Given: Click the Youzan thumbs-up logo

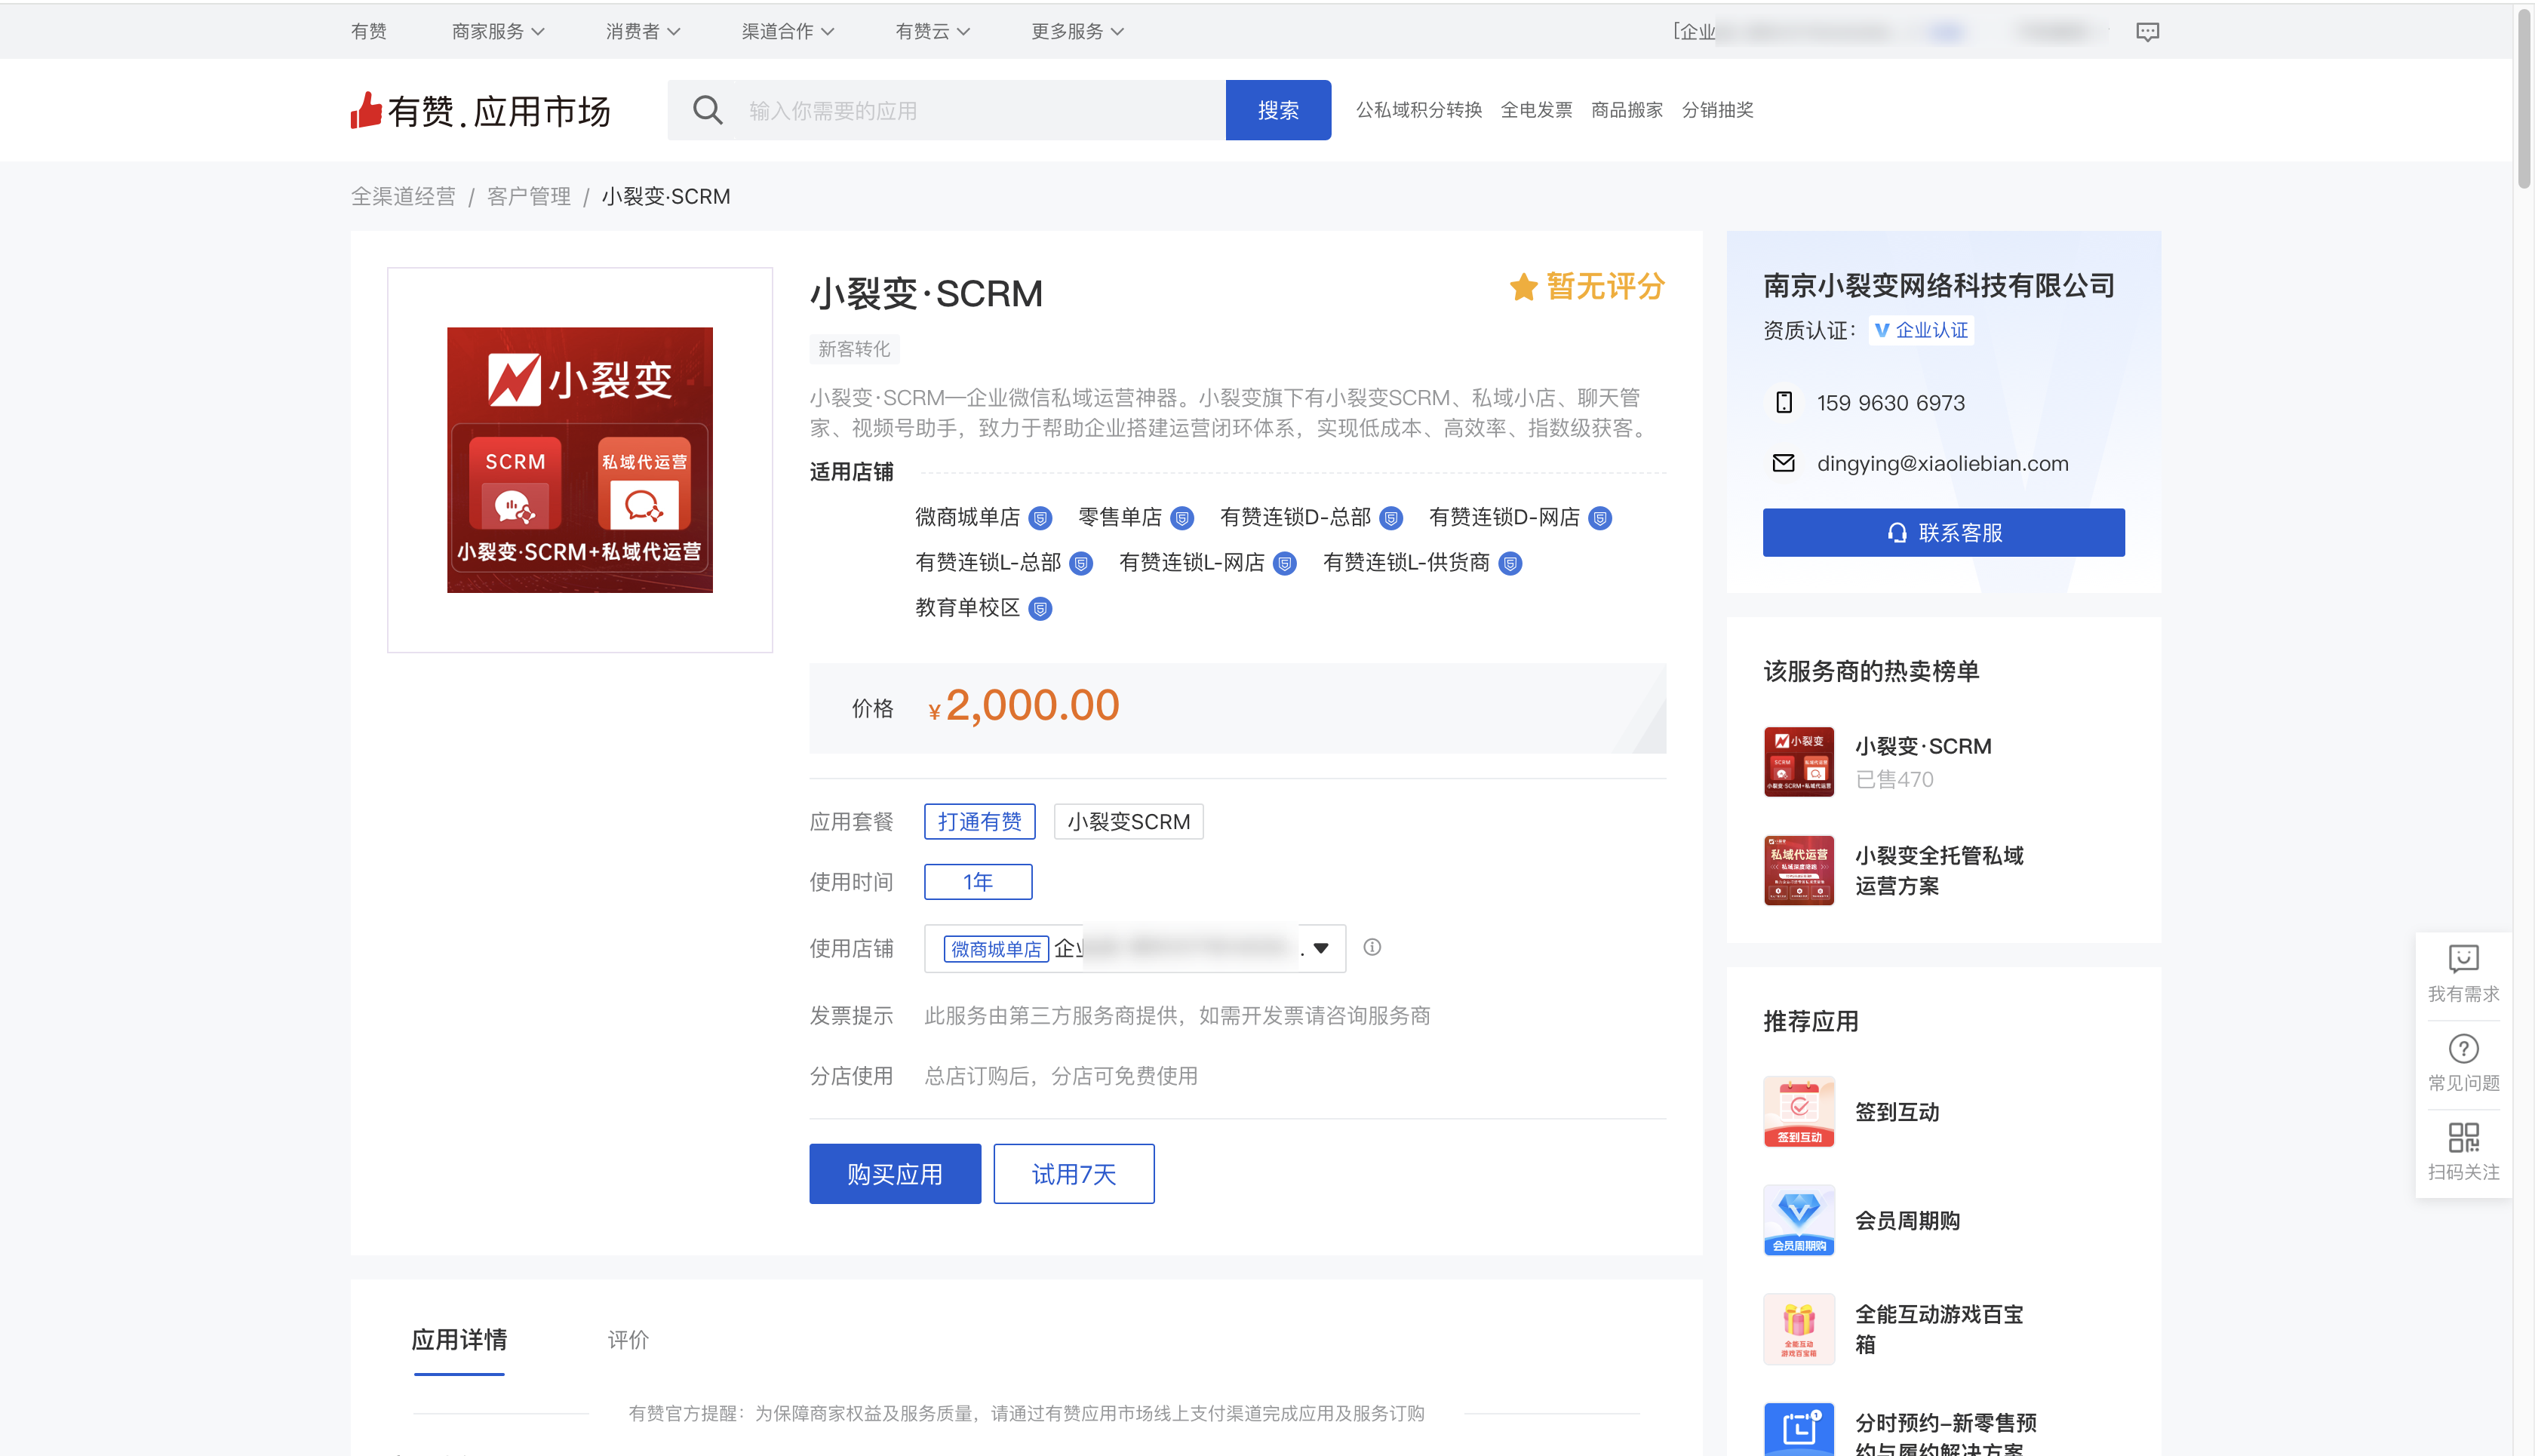Looking at the screenshot, I should click(366, 110).
